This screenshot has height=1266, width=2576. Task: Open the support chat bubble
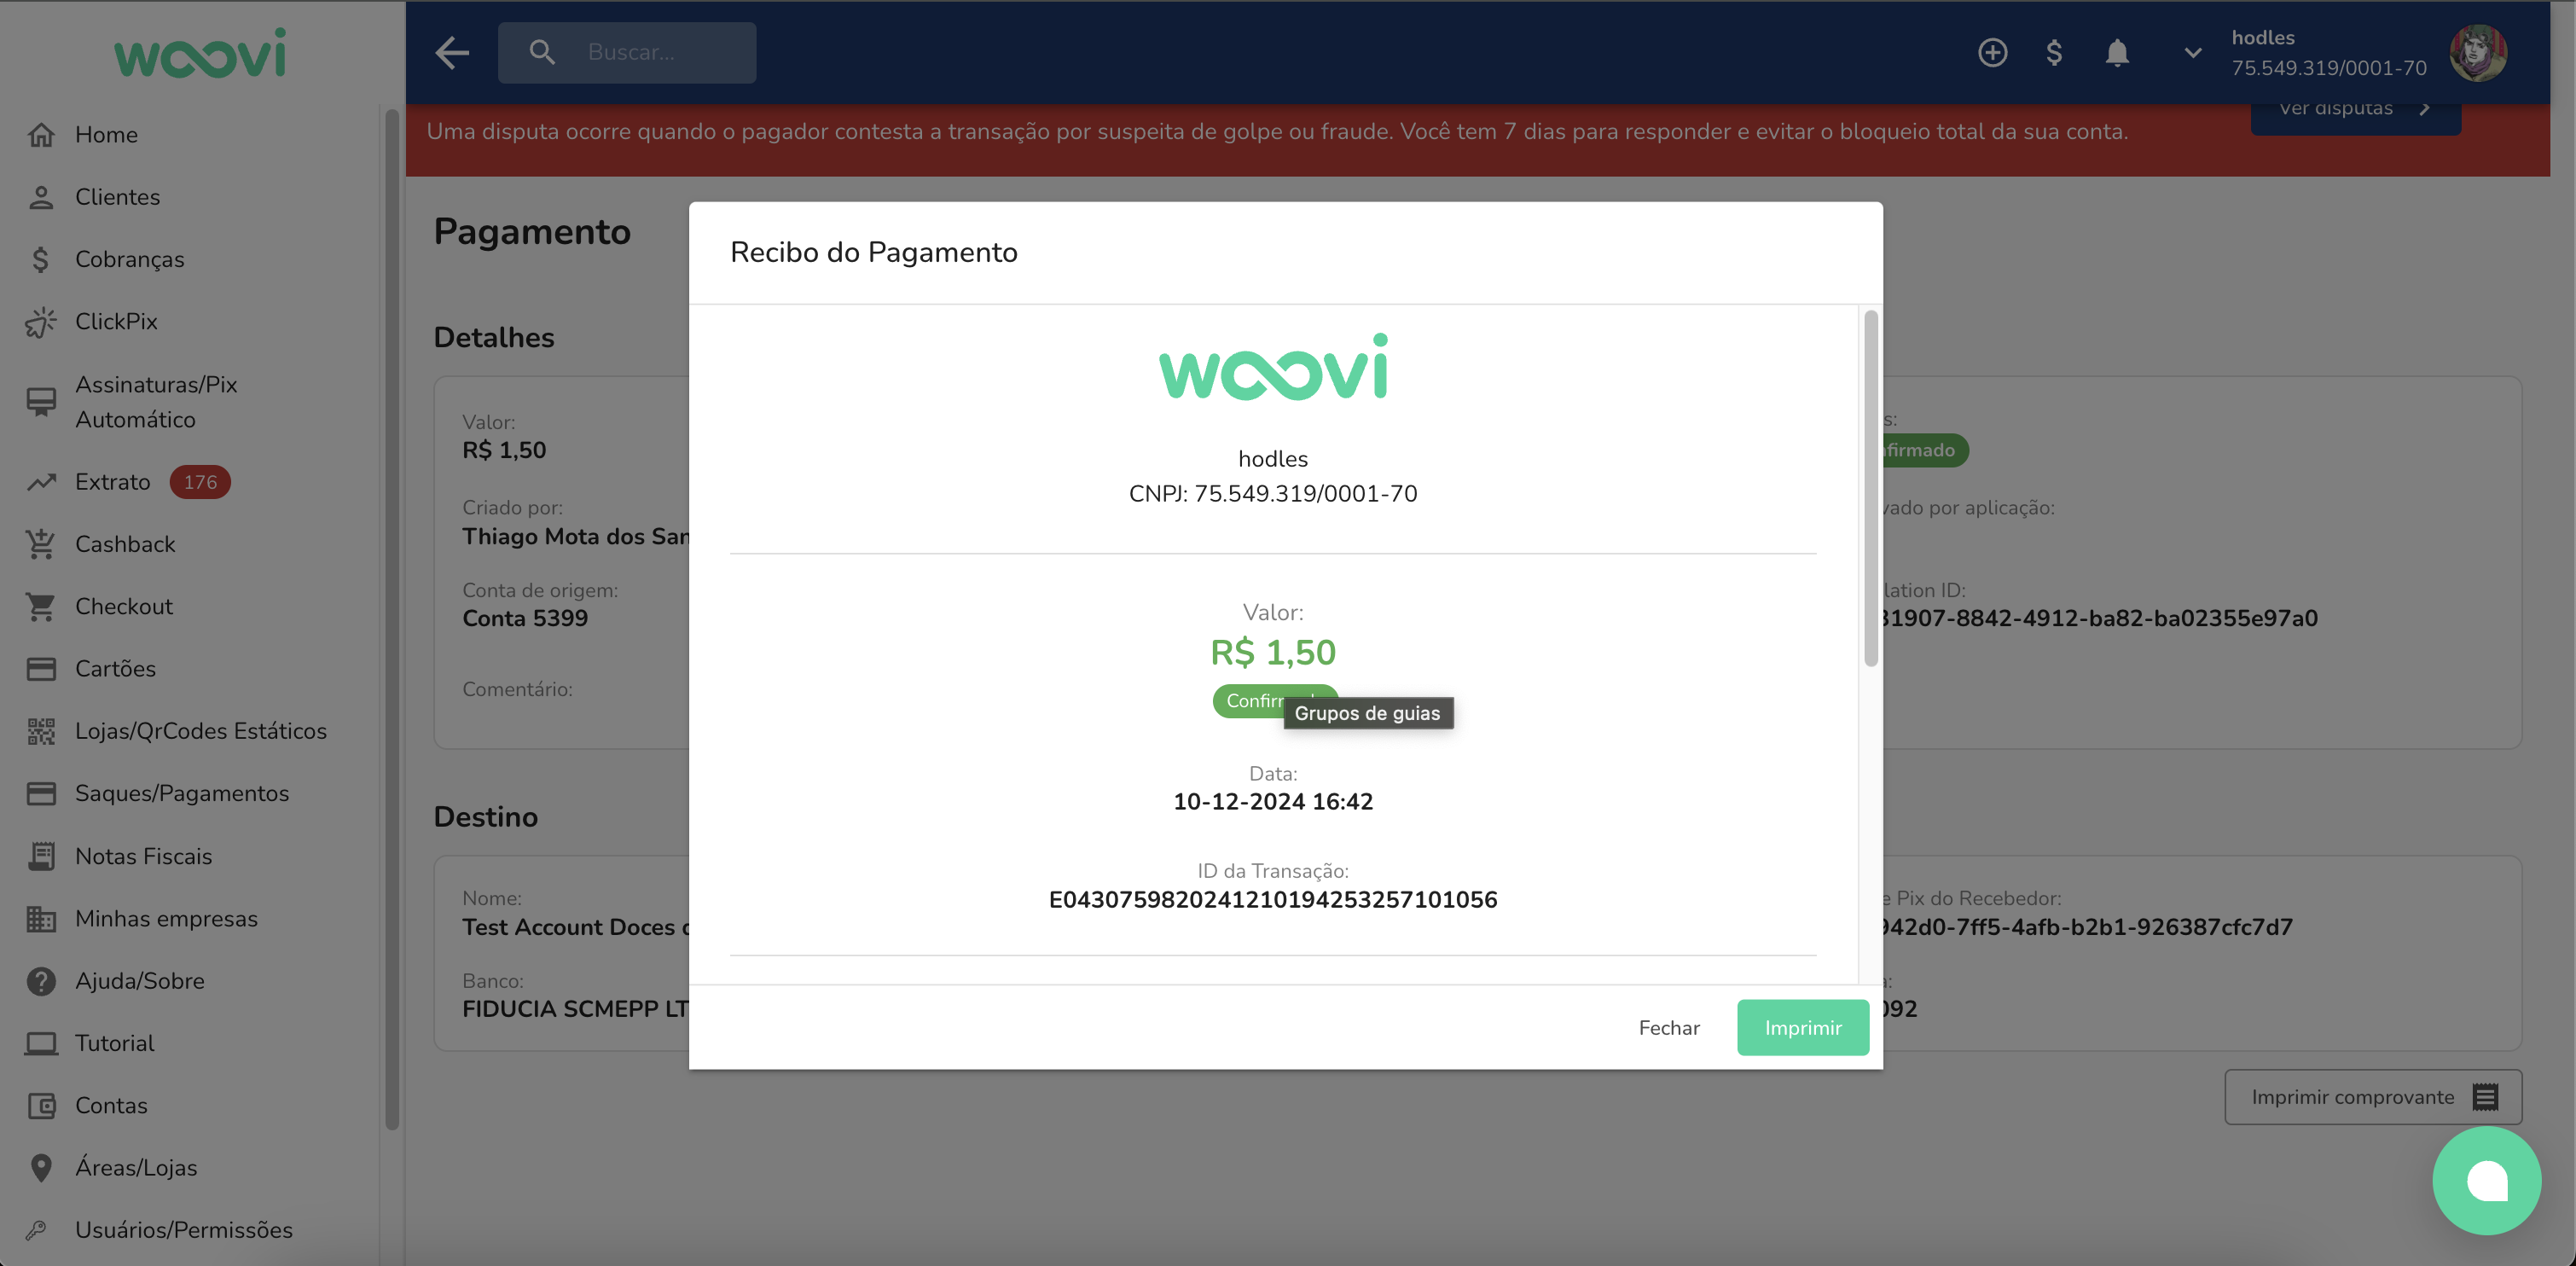pos(2487,1181)
